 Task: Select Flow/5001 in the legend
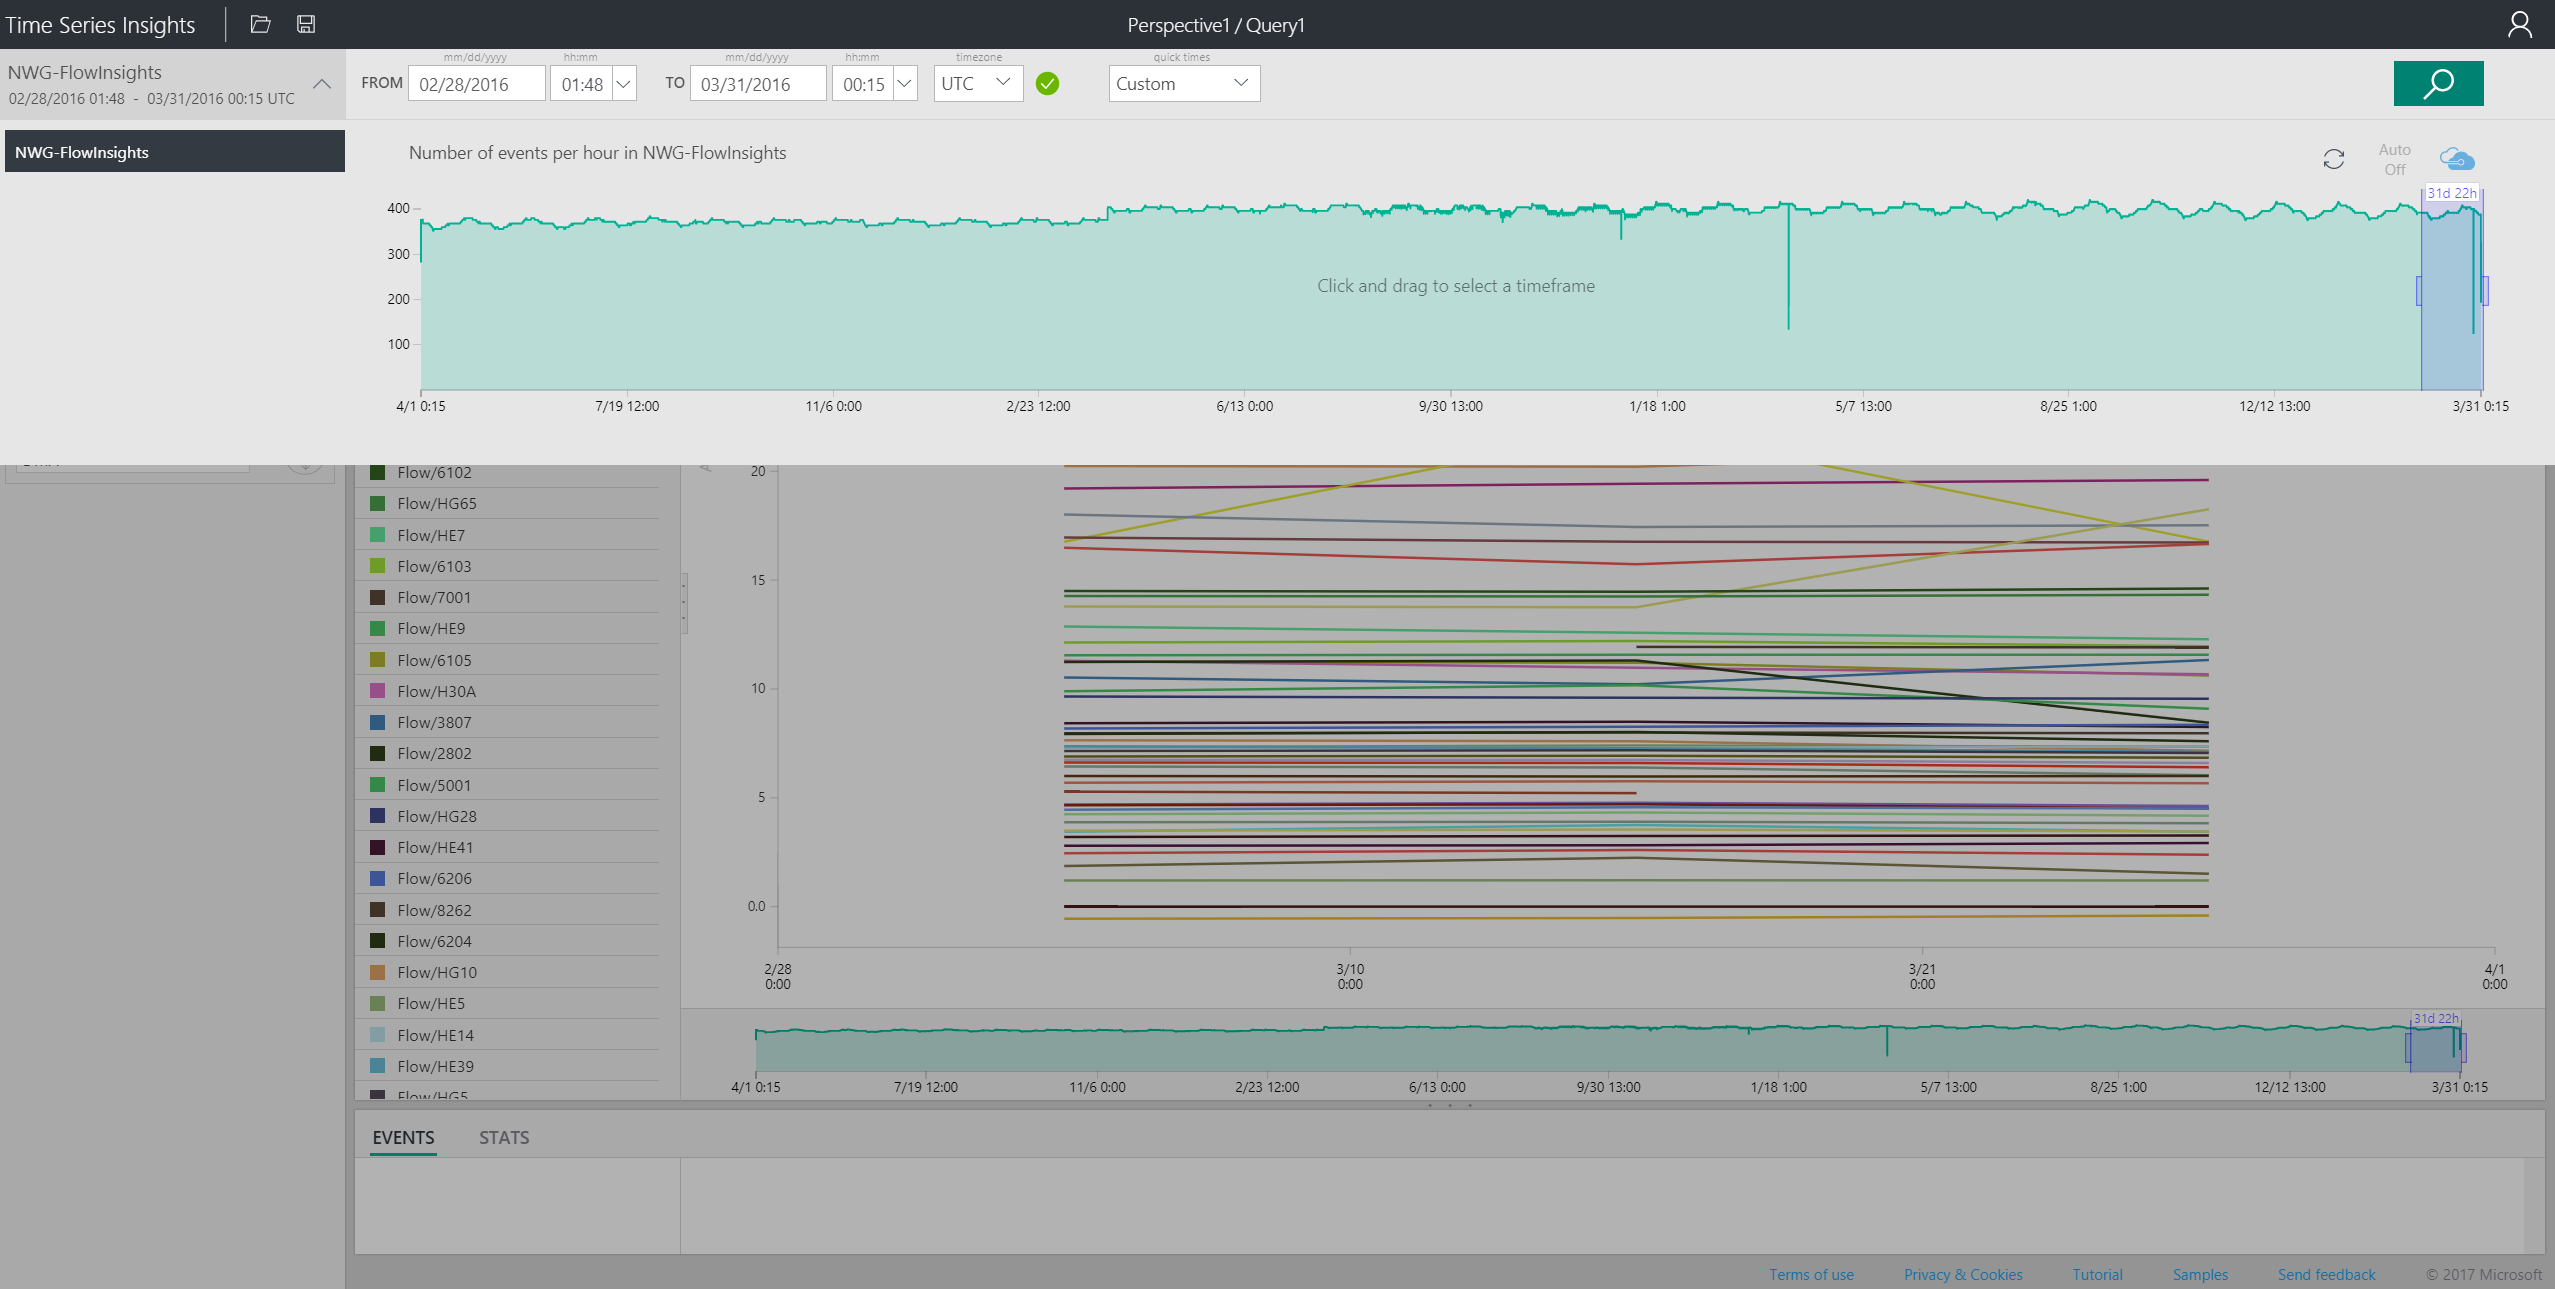click(507, 785)
